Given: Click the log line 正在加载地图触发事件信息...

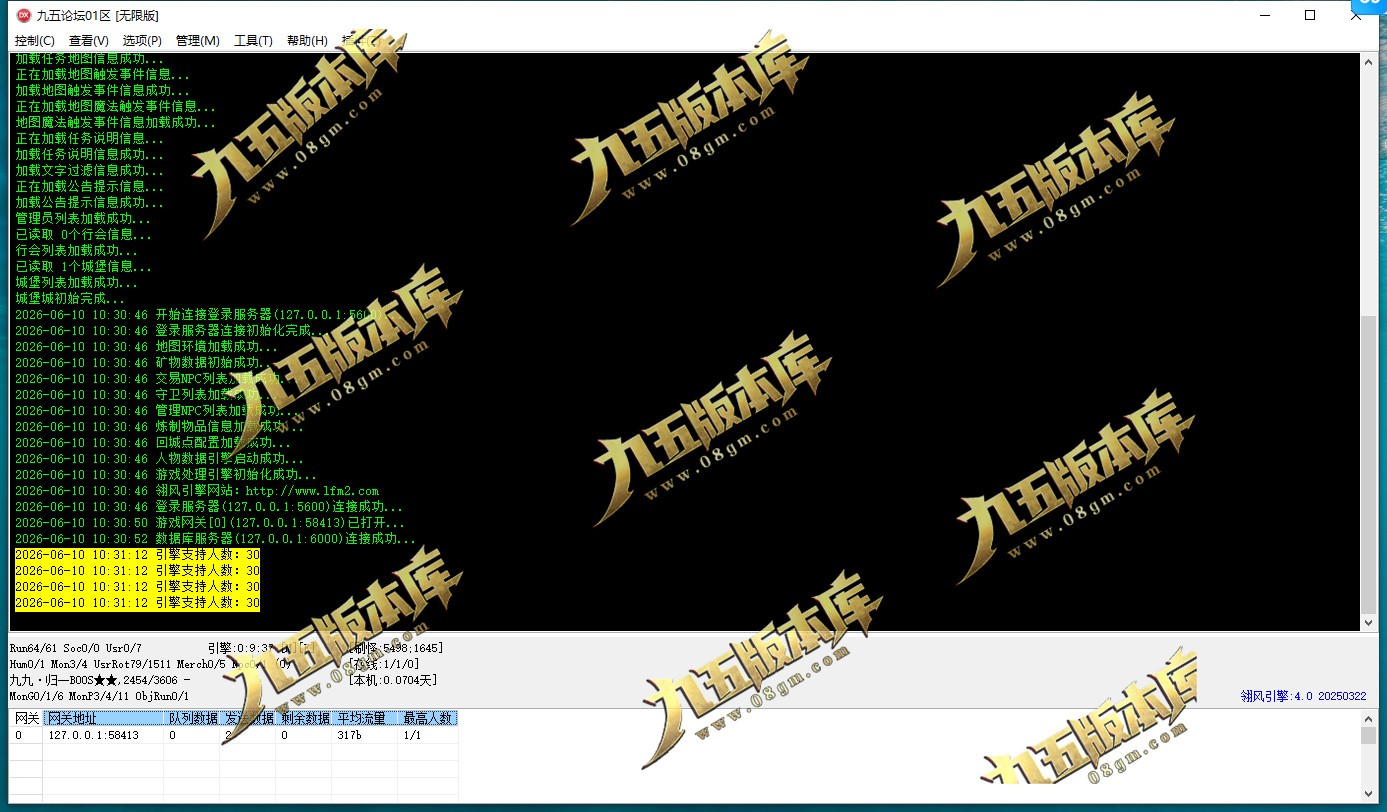Looking at the screenshot, I should [102, 74].
